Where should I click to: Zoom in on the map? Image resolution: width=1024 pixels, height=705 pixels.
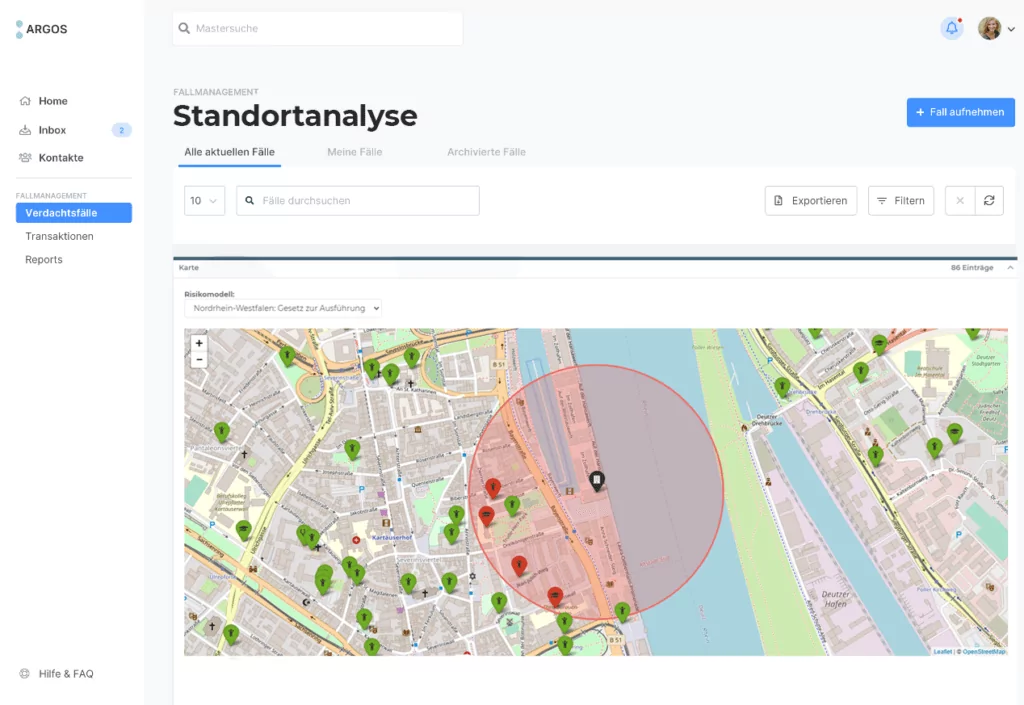point(199,343)
